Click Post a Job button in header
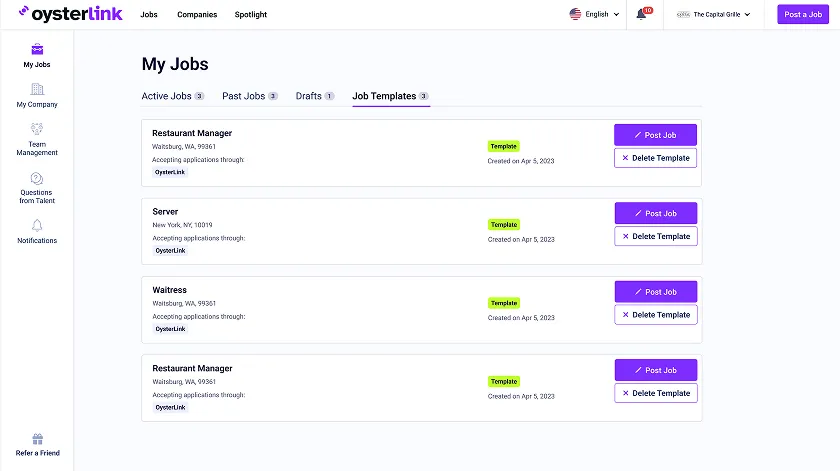Image resolution: width=840 pixels, height=471 pixels. pyautogui.click(x=803, y=15)
